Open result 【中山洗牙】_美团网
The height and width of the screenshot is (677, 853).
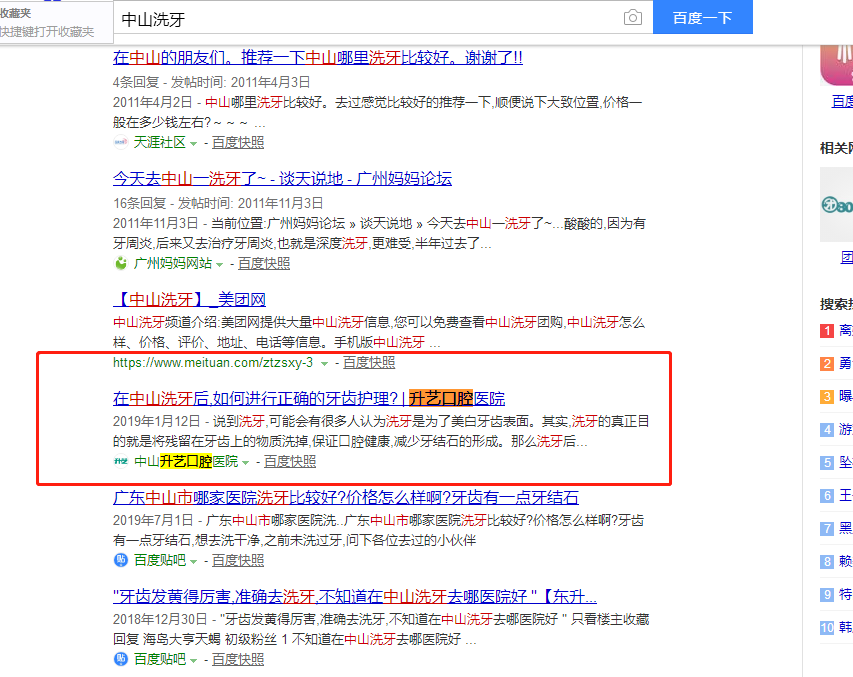pyautogui.click(x=189, y=299)
